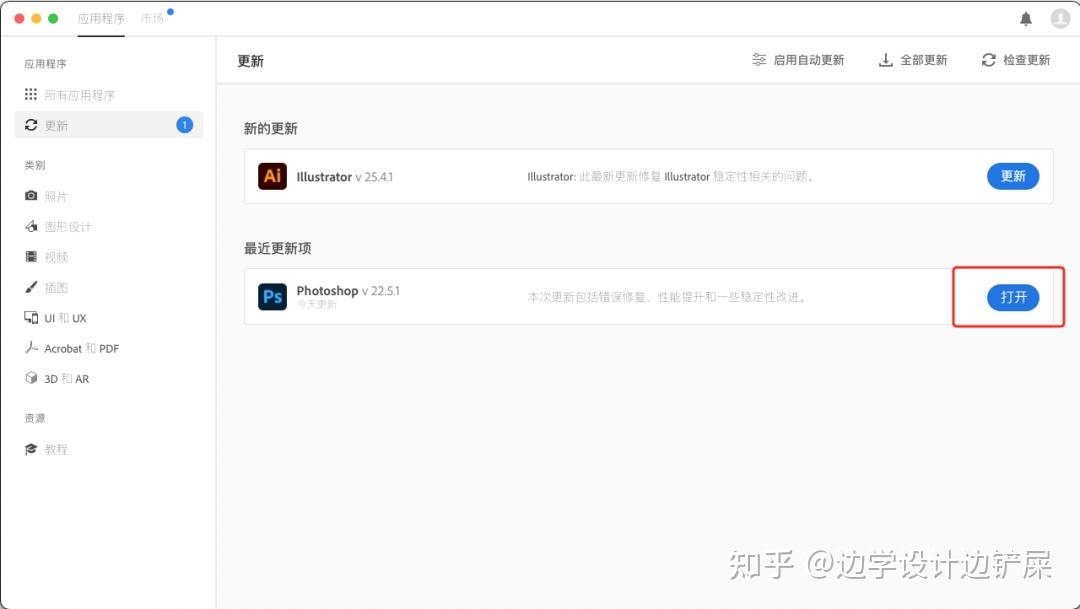Click the green fullscreen window button
Image resolution: width=1080 pixels, height=609 pixels.
point(53,19)
